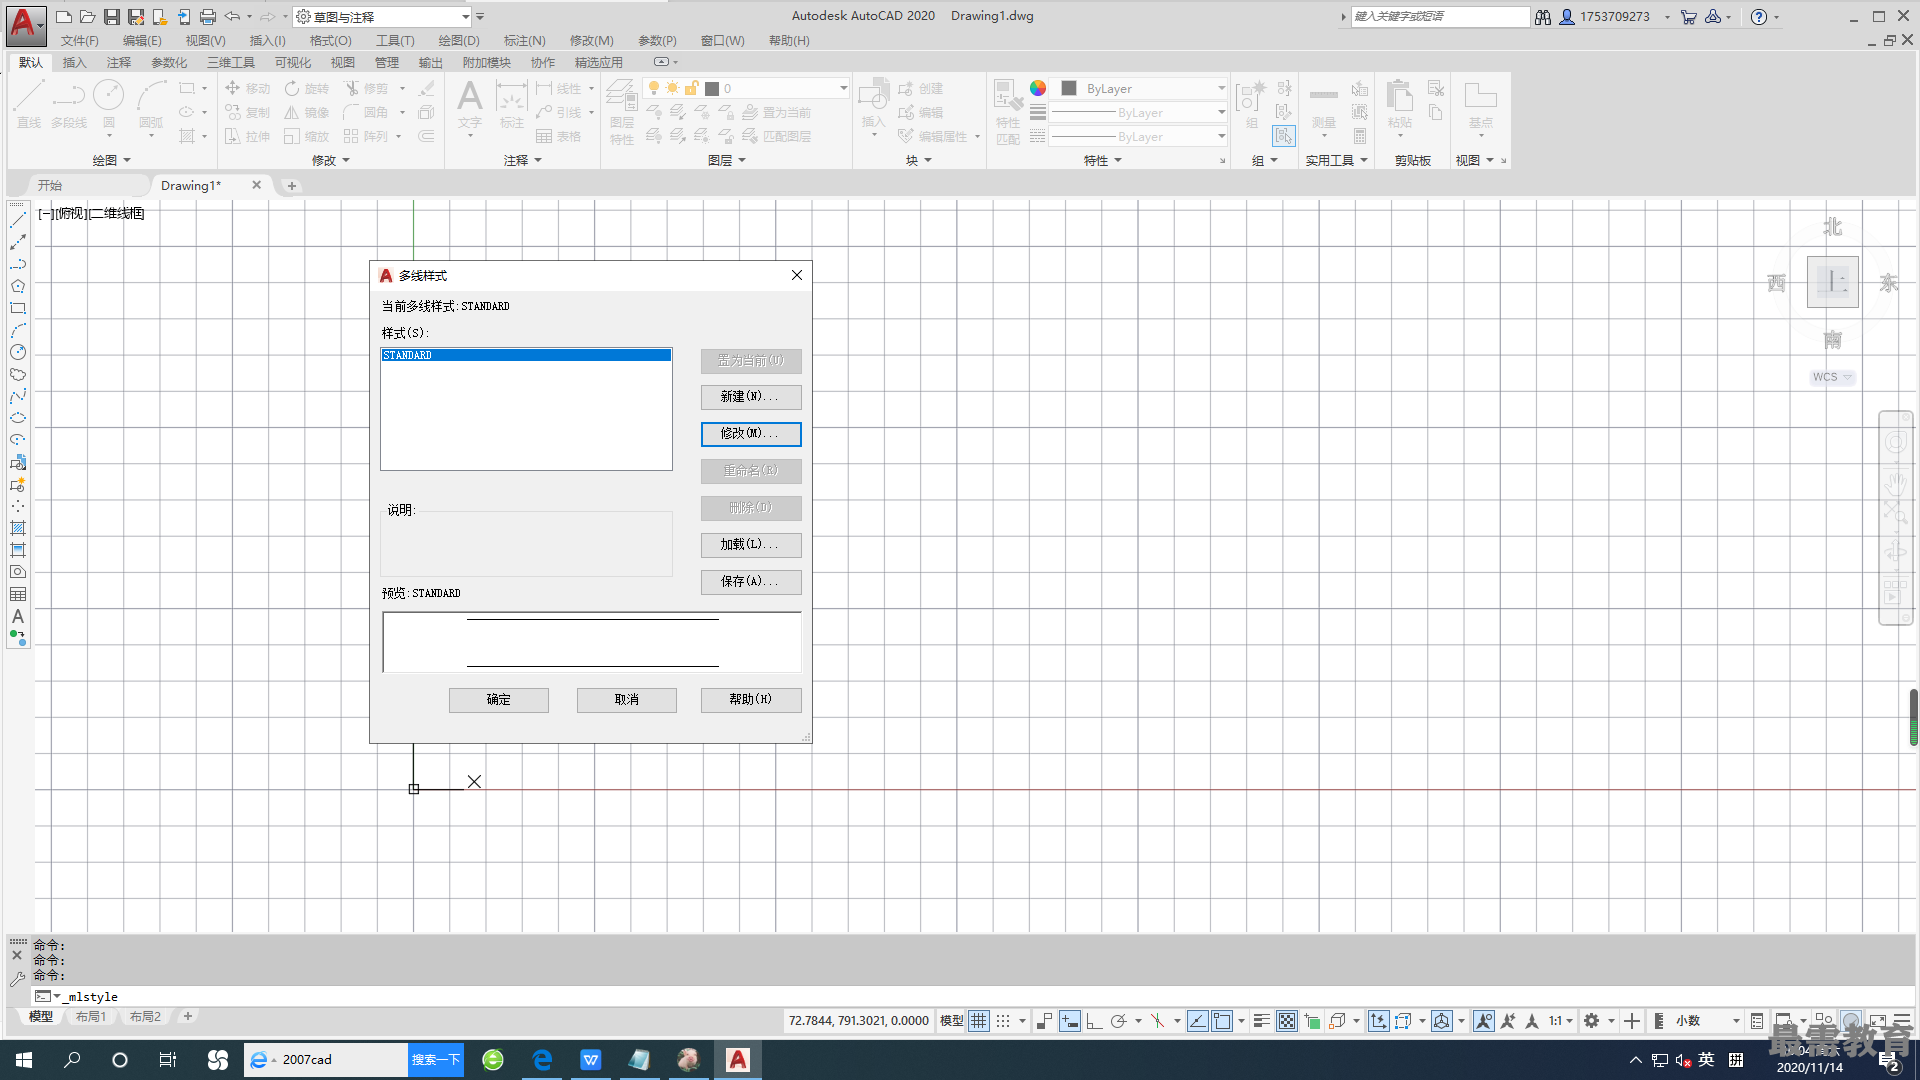This screenshot has height=1080, width=1920.
Task: Toggle ortho mode in the status bar
Action: click(1094, 1021)
